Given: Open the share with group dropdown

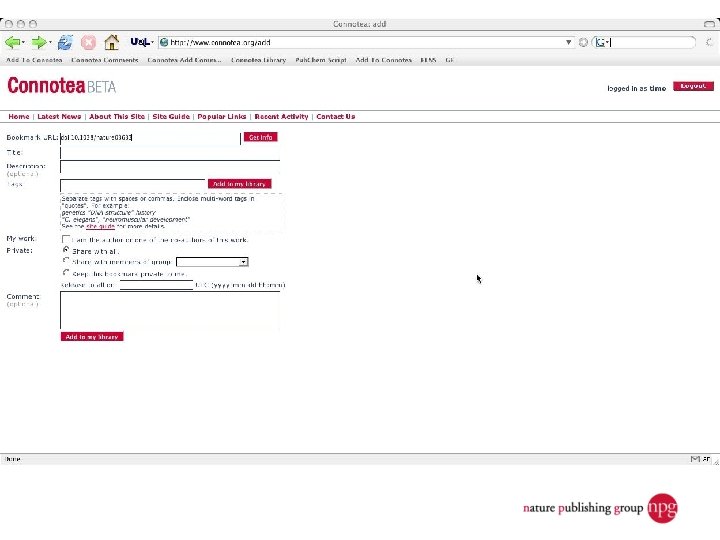Looking at the screenshot, I should [212, 262].
